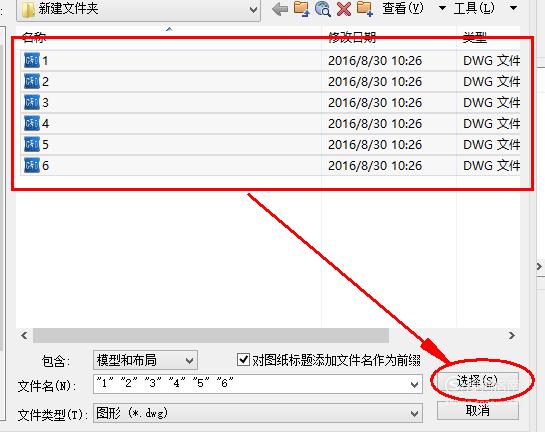Screen dimensions: 545x432
Task: Click horizontal scrollbar left arrow
Action: 24,335
